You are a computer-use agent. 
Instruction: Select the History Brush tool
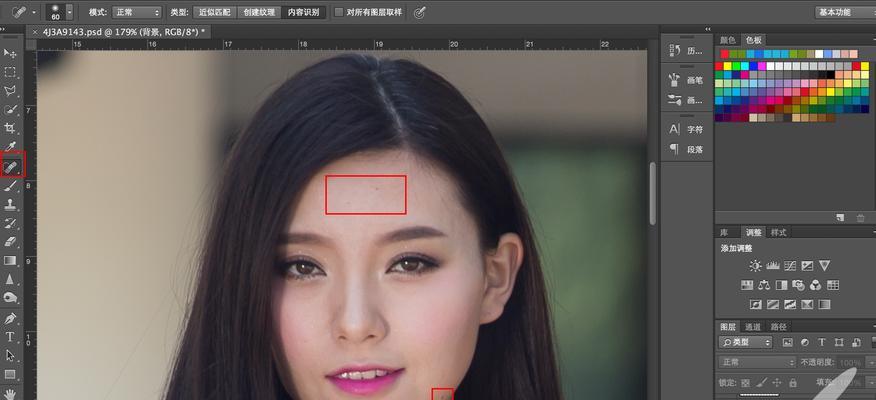(10, 223)
